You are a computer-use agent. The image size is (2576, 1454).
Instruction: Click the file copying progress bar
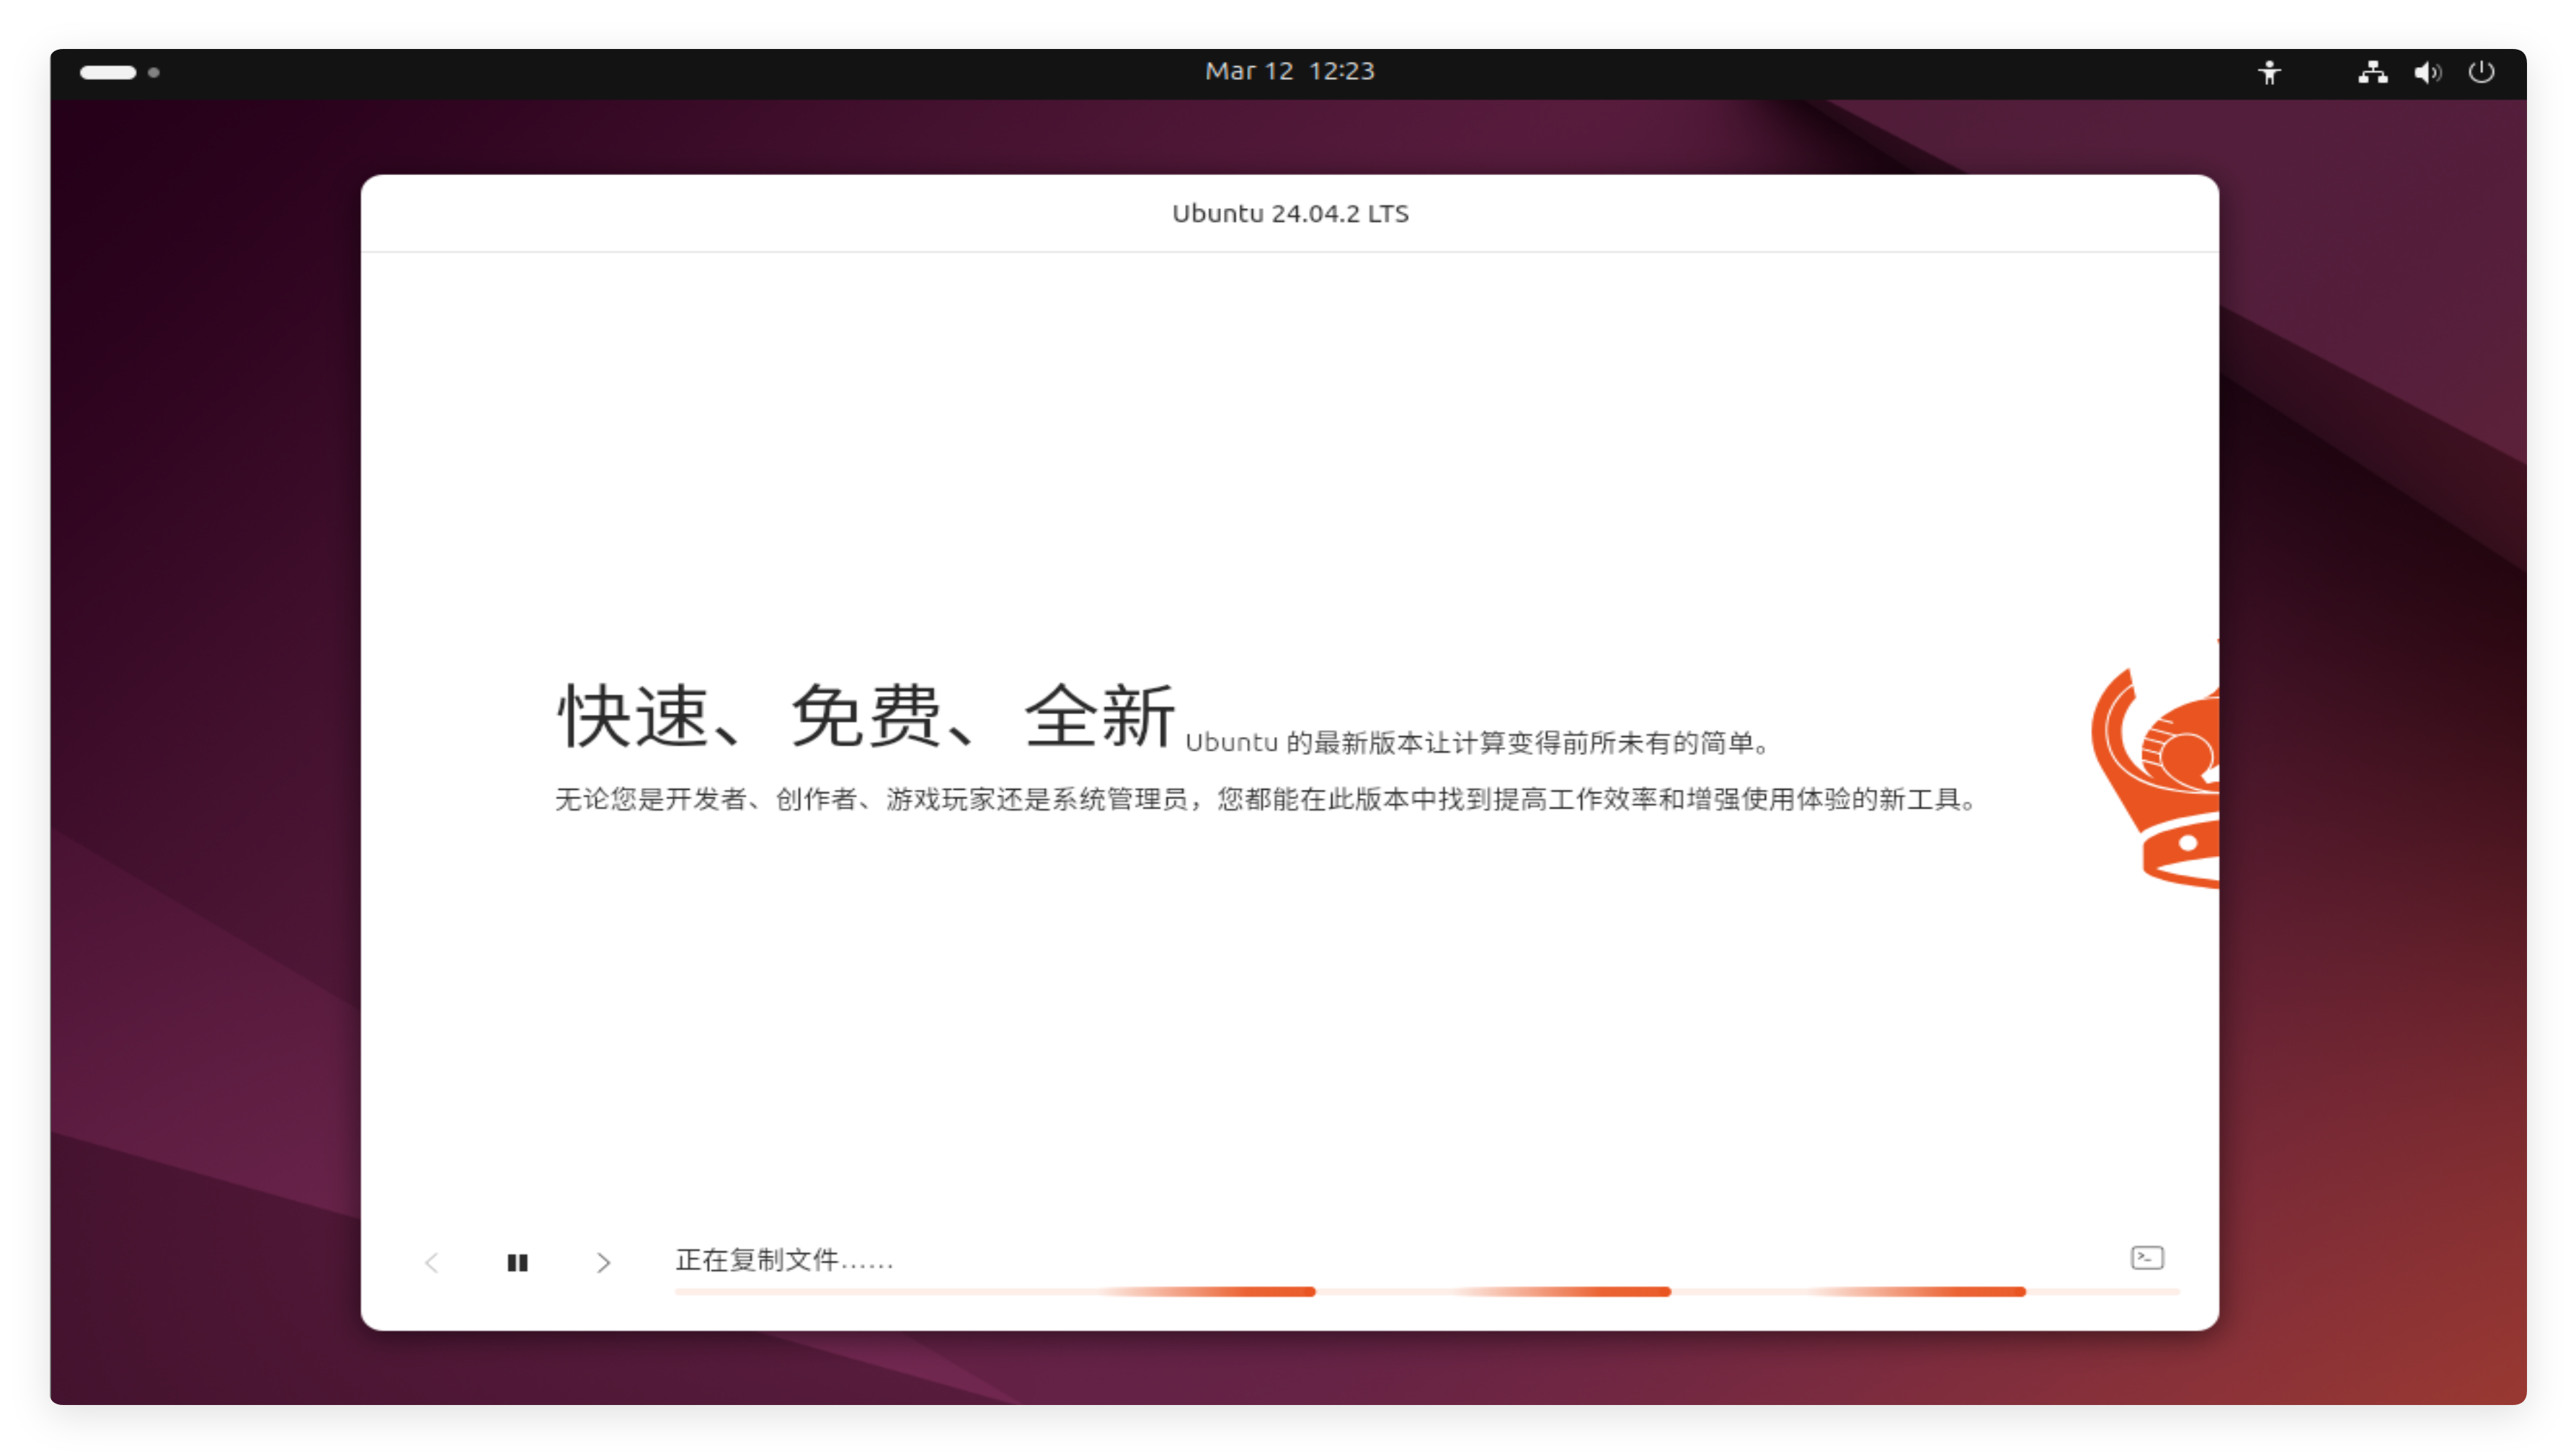1426,1291
